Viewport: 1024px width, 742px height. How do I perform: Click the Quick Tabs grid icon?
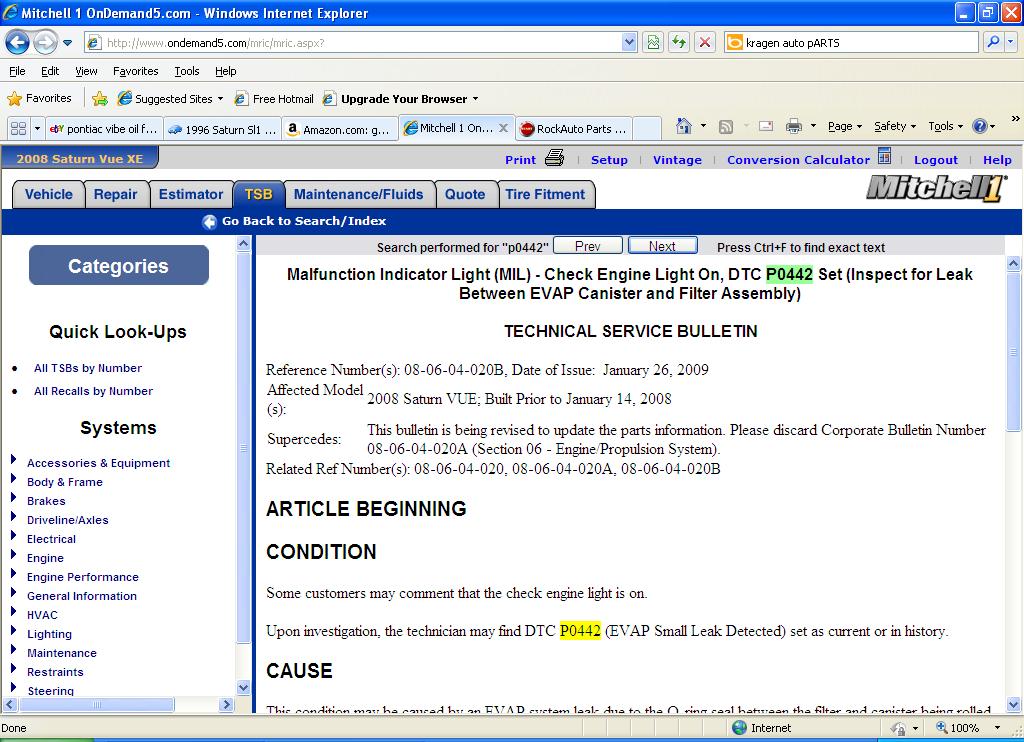pyautogui.click(x=18, y=128)
